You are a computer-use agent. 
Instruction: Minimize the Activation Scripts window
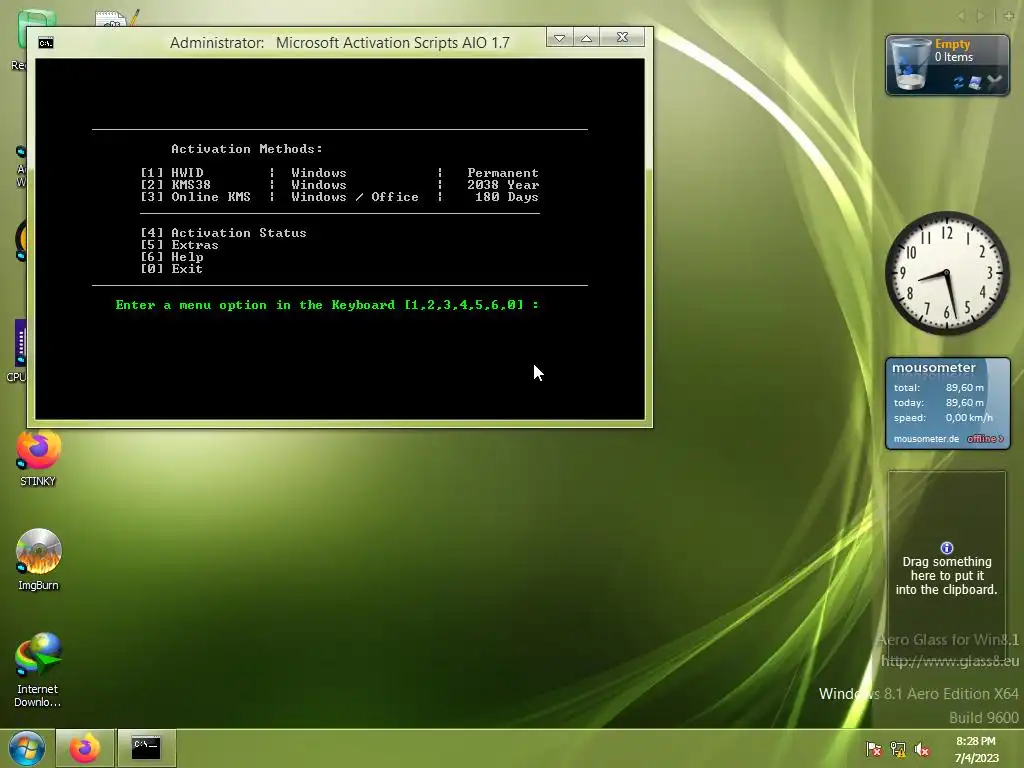560,38
